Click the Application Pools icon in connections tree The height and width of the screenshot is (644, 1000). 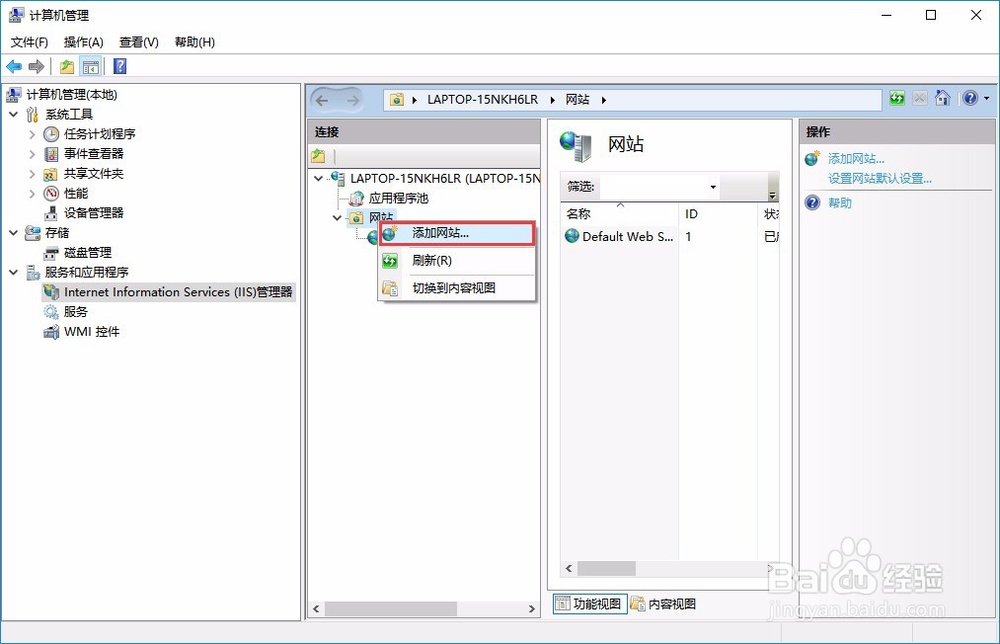tap(357, 198)
